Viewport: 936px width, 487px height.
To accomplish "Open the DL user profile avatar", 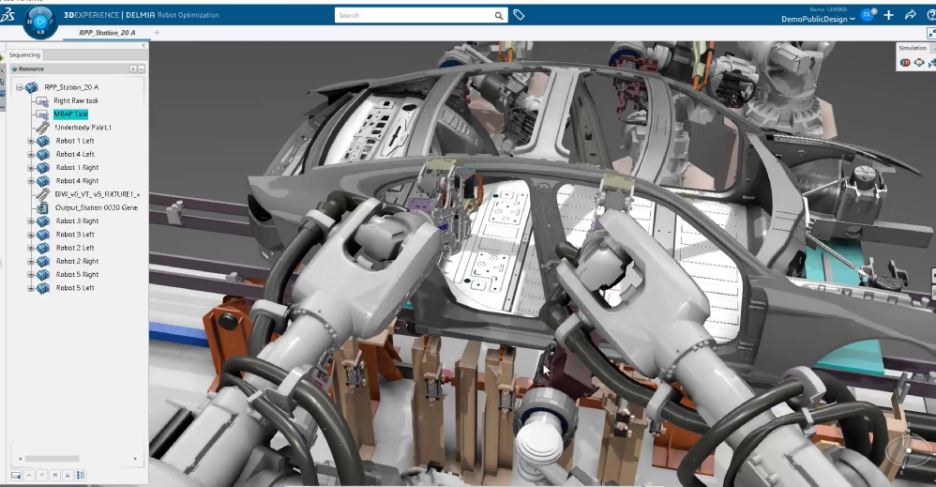I will pyautogui.click(x=867, y=15).
